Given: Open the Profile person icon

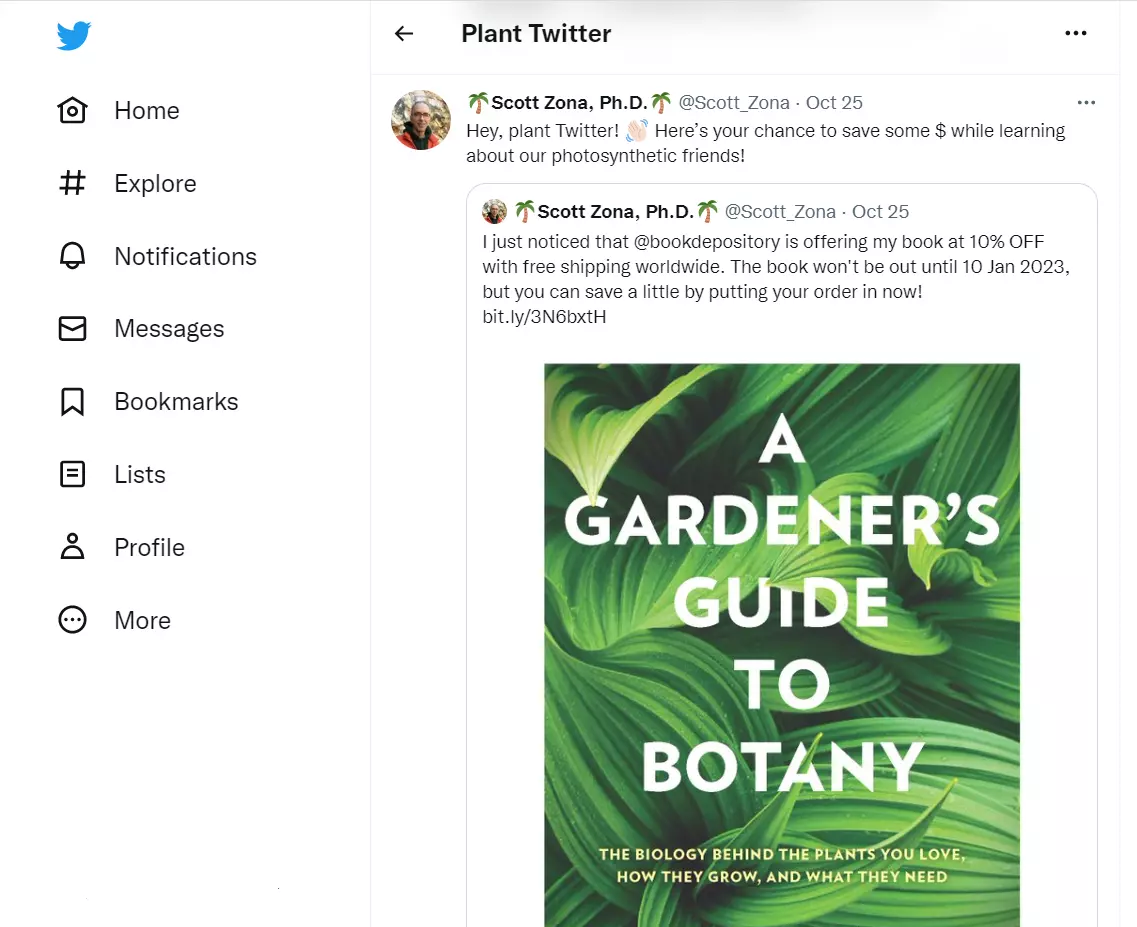Looking at the screenshot, I should [x=73, y=547].
